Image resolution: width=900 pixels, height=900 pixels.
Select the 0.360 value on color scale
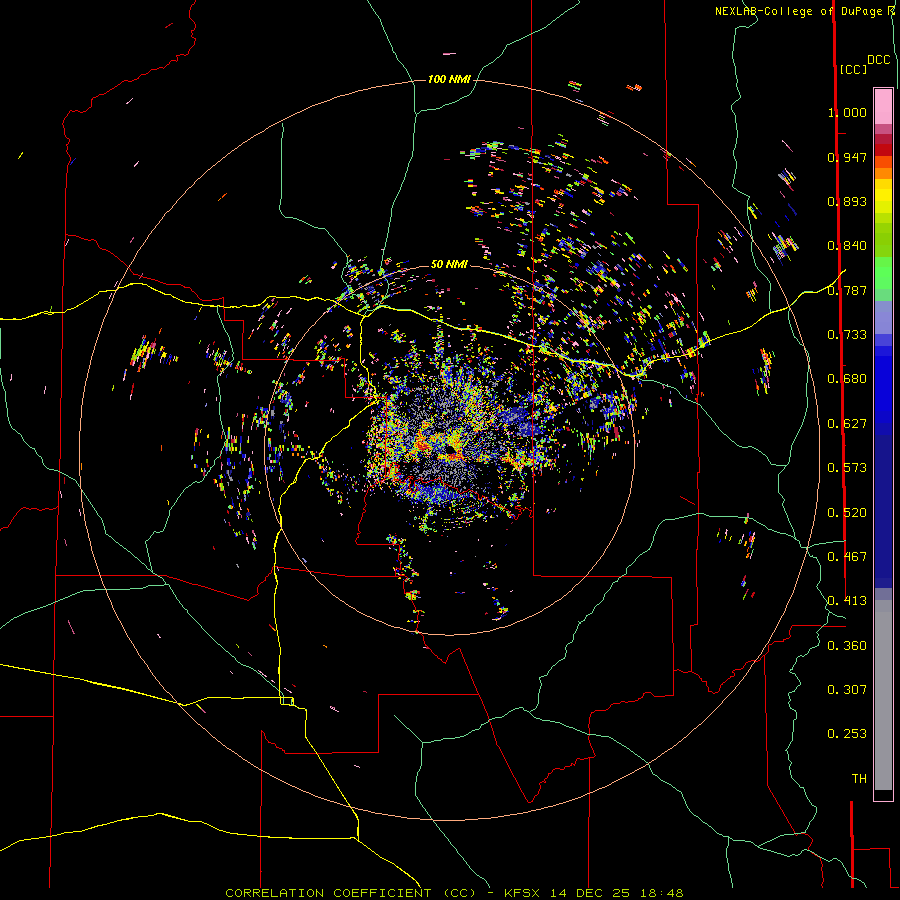pos(847,645)
